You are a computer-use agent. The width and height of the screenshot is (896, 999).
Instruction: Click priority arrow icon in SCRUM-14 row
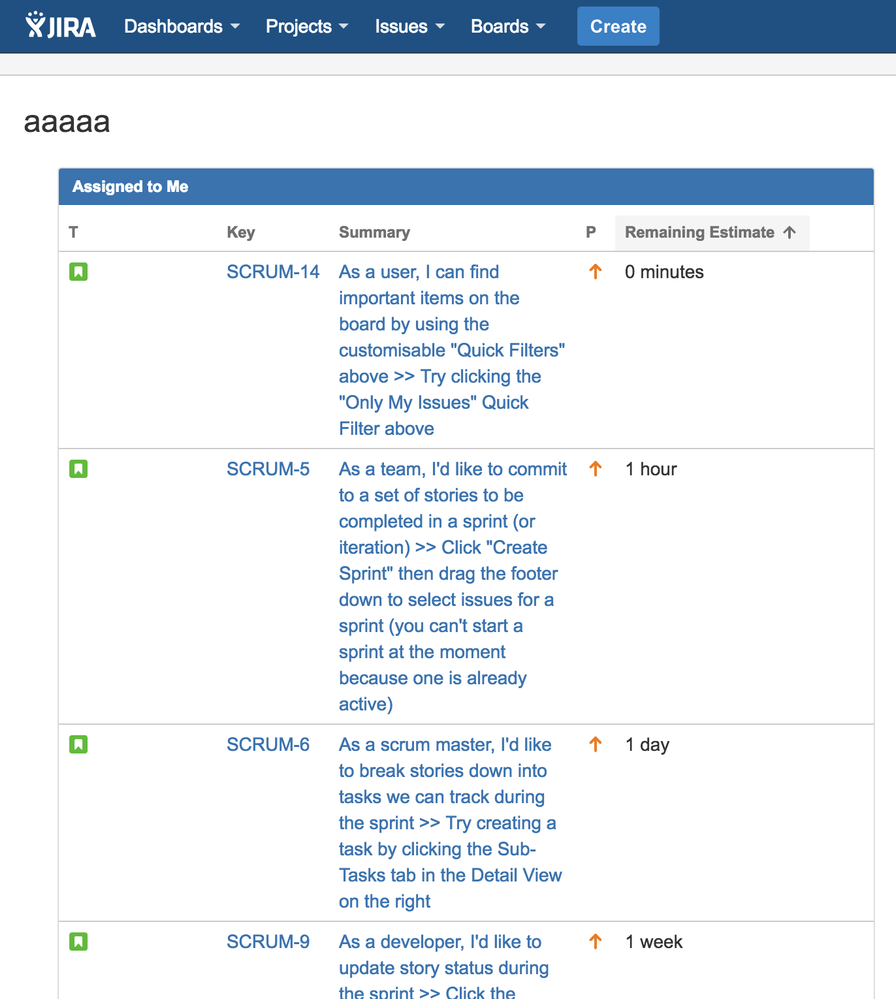coord(595,272)
